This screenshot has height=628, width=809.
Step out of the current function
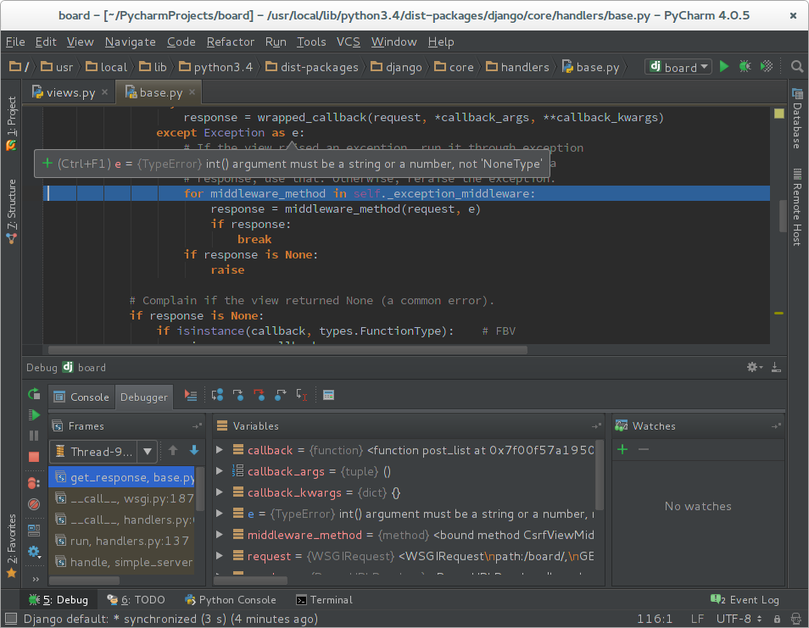pos(280,396)
